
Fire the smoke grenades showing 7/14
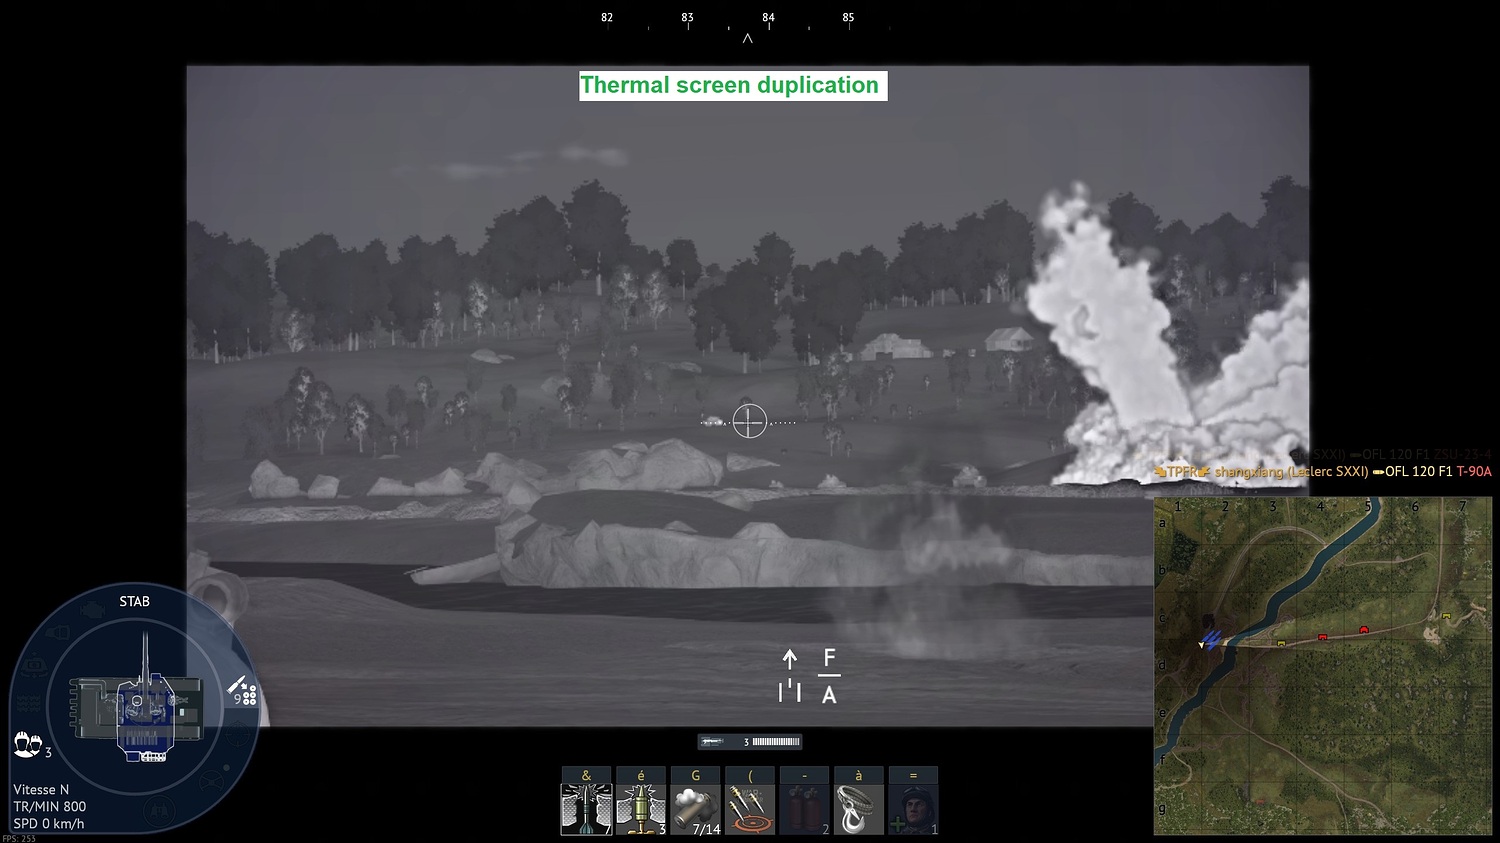[696, 809]
